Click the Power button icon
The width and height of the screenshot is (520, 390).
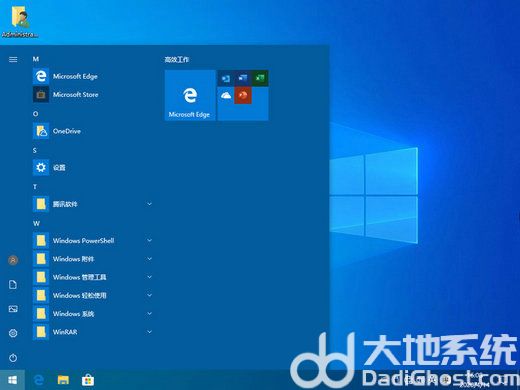pyautogui.click(x=13, y=358)
